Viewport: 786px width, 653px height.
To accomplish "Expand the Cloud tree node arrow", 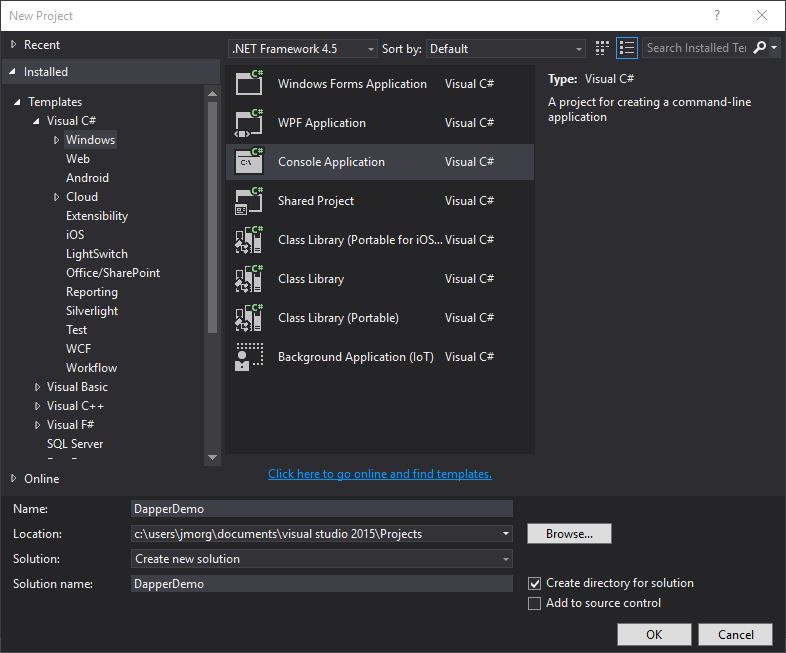I will pyautogui.click(x=56, y=197).
